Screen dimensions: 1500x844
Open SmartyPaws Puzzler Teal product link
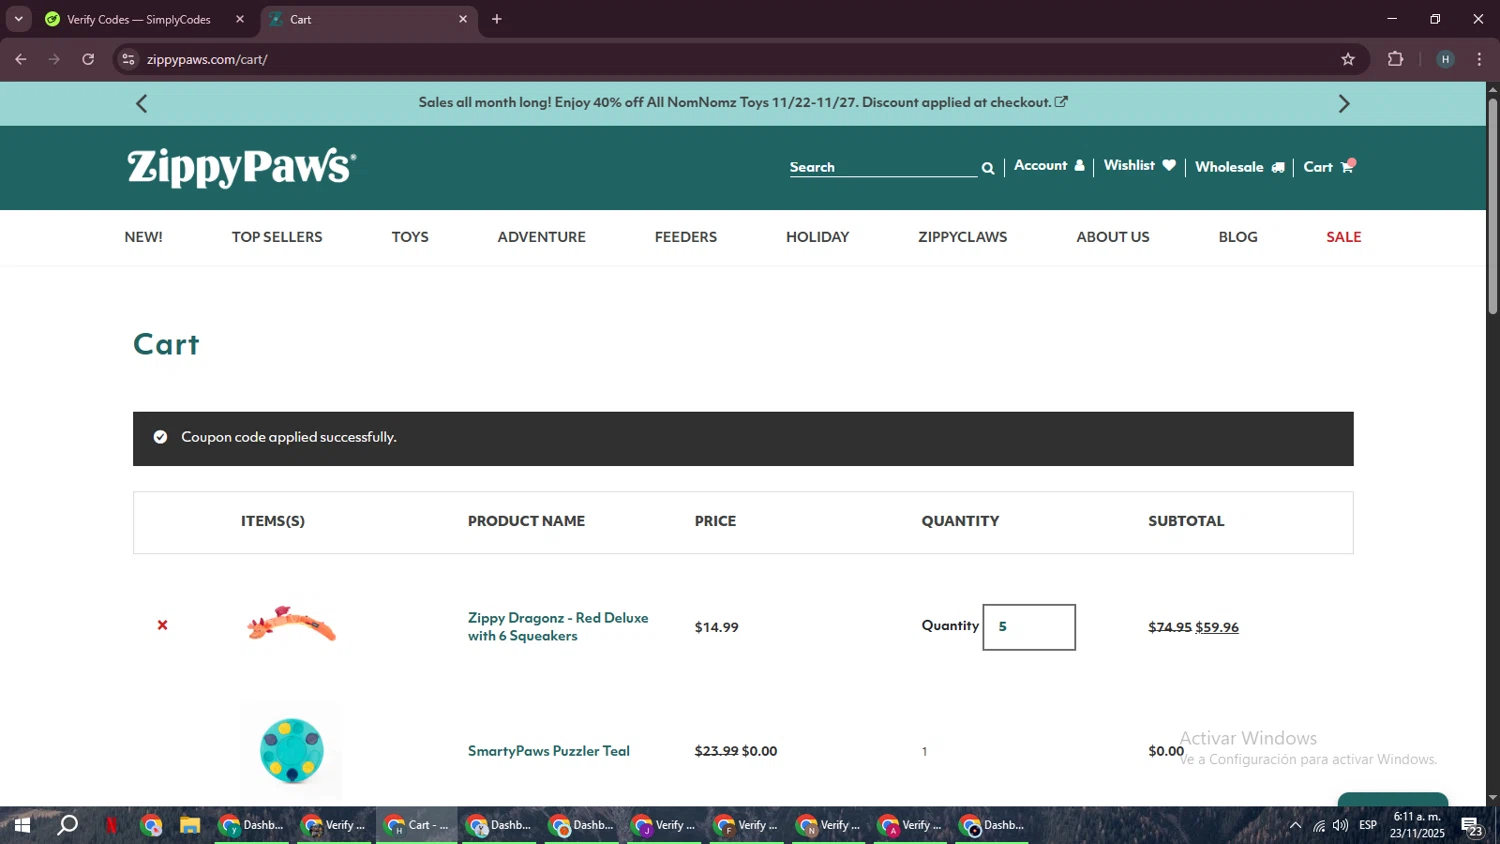(549, 751)
